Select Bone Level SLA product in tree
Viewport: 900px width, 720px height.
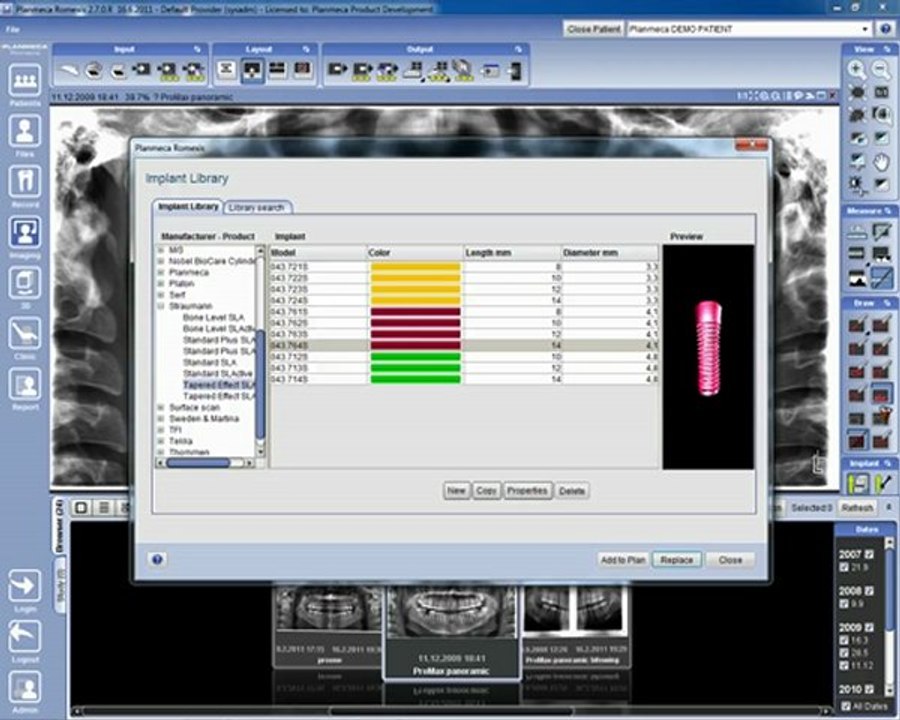click(x=213, y=318)
